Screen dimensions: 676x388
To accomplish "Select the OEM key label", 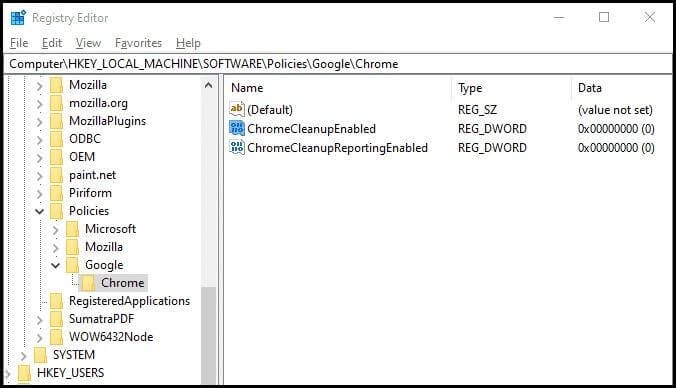I will tap(82, 157).
